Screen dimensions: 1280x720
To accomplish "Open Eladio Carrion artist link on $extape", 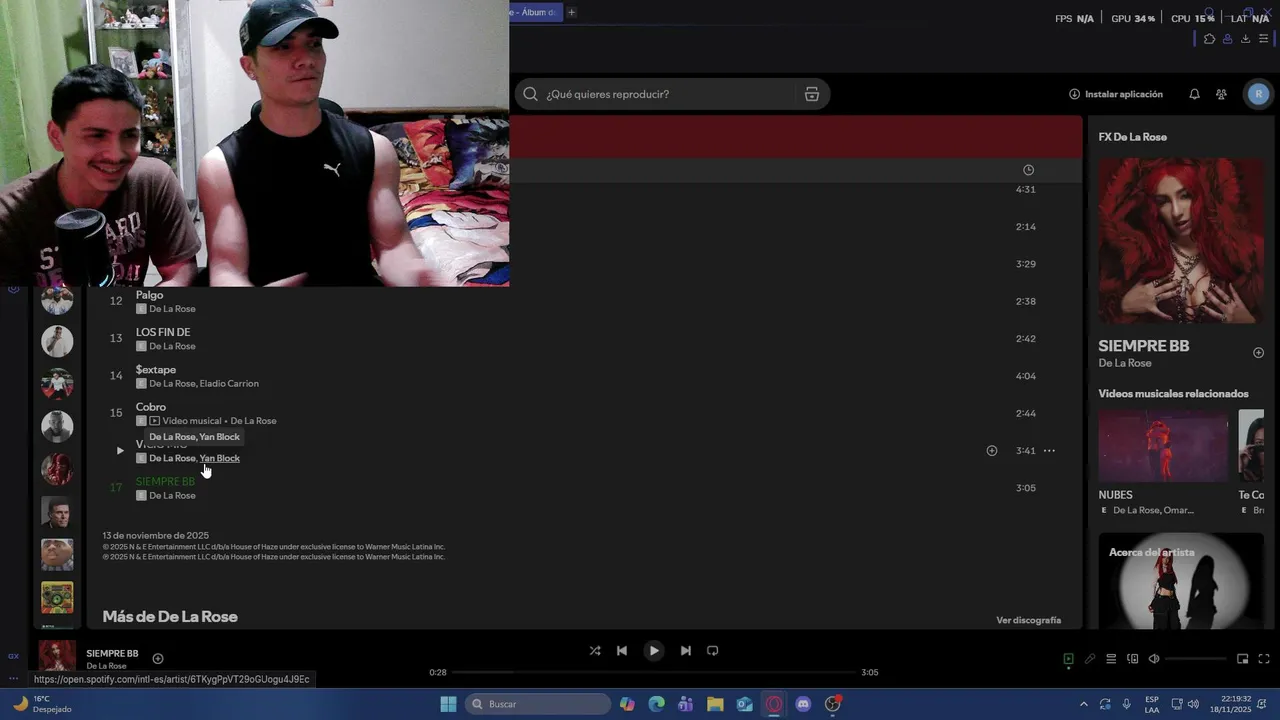I will click(229, 384).
